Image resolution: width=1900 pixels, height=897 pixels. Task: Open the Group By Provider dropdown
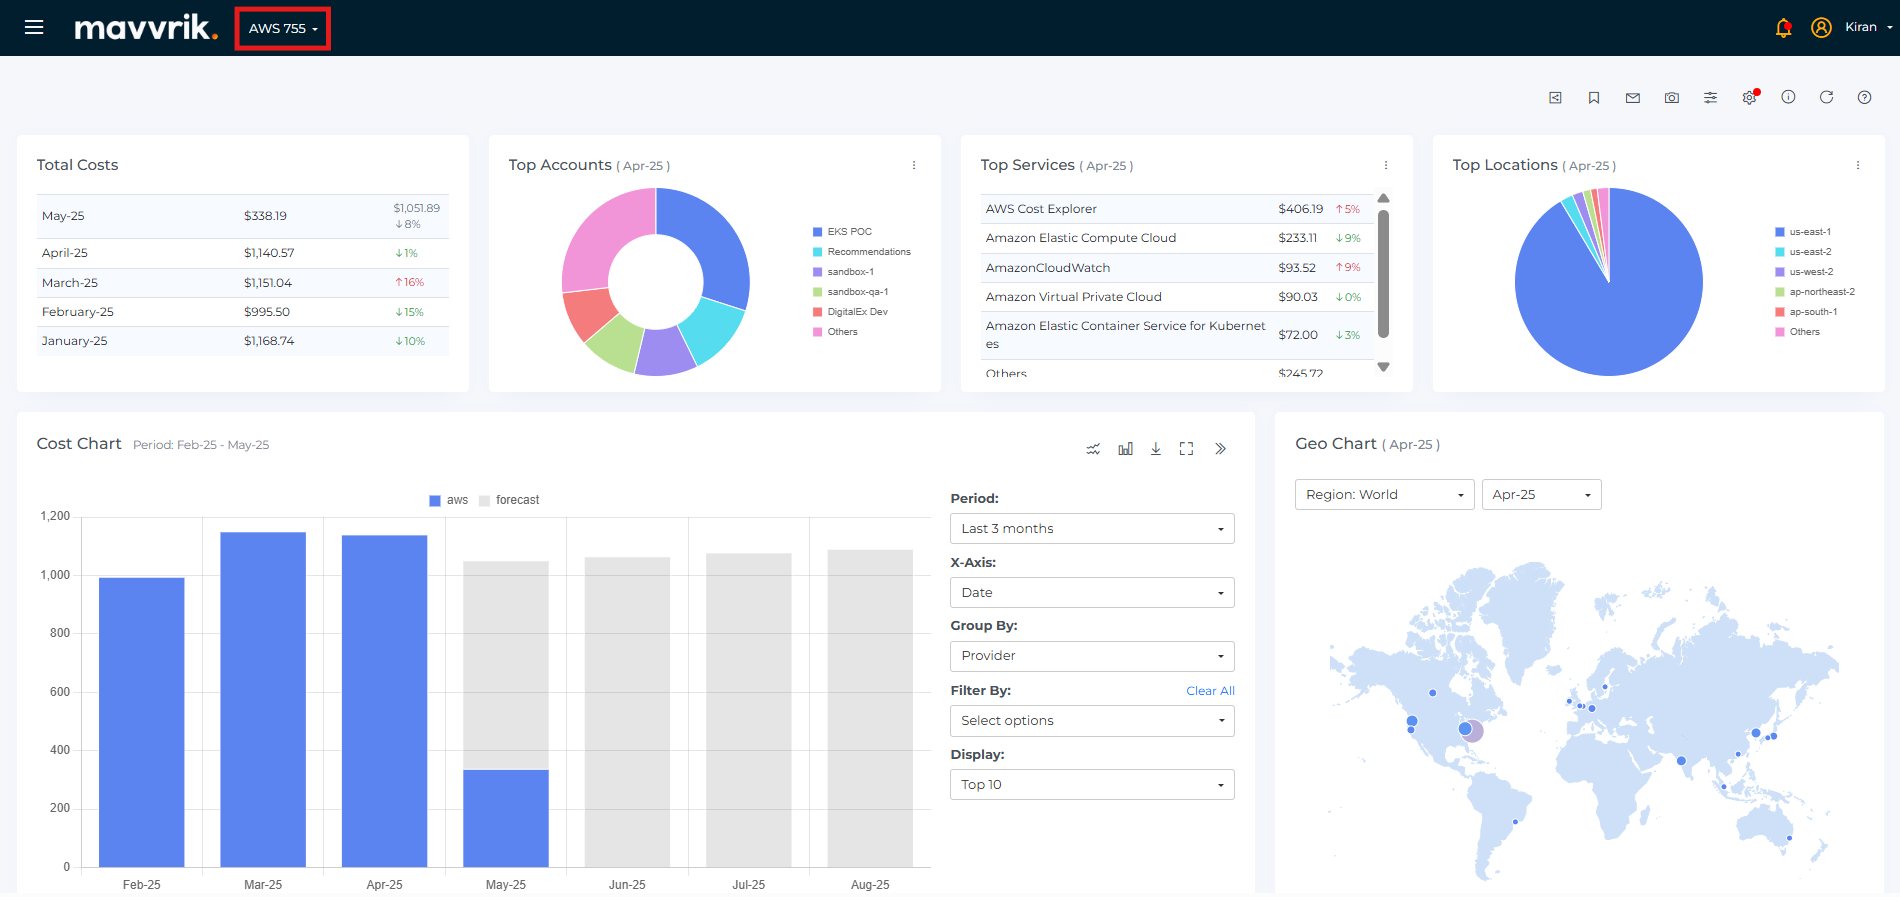(1092, 656)
